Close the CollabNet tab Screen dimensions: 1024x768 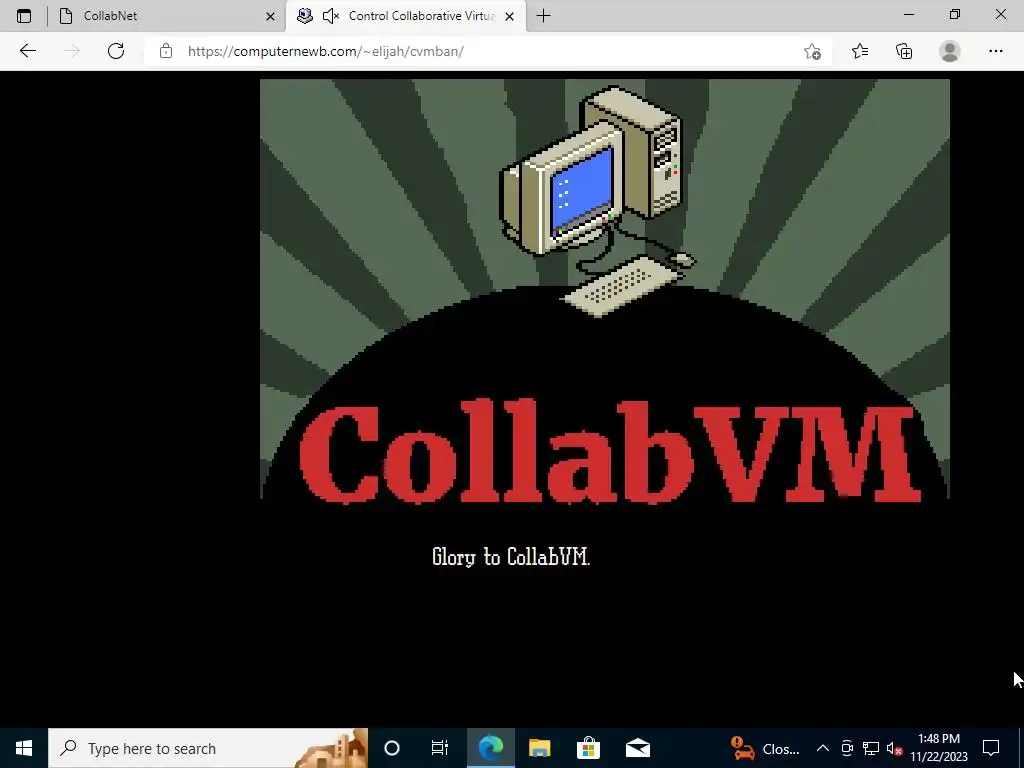pyautogui.click(x=270, y=16)
